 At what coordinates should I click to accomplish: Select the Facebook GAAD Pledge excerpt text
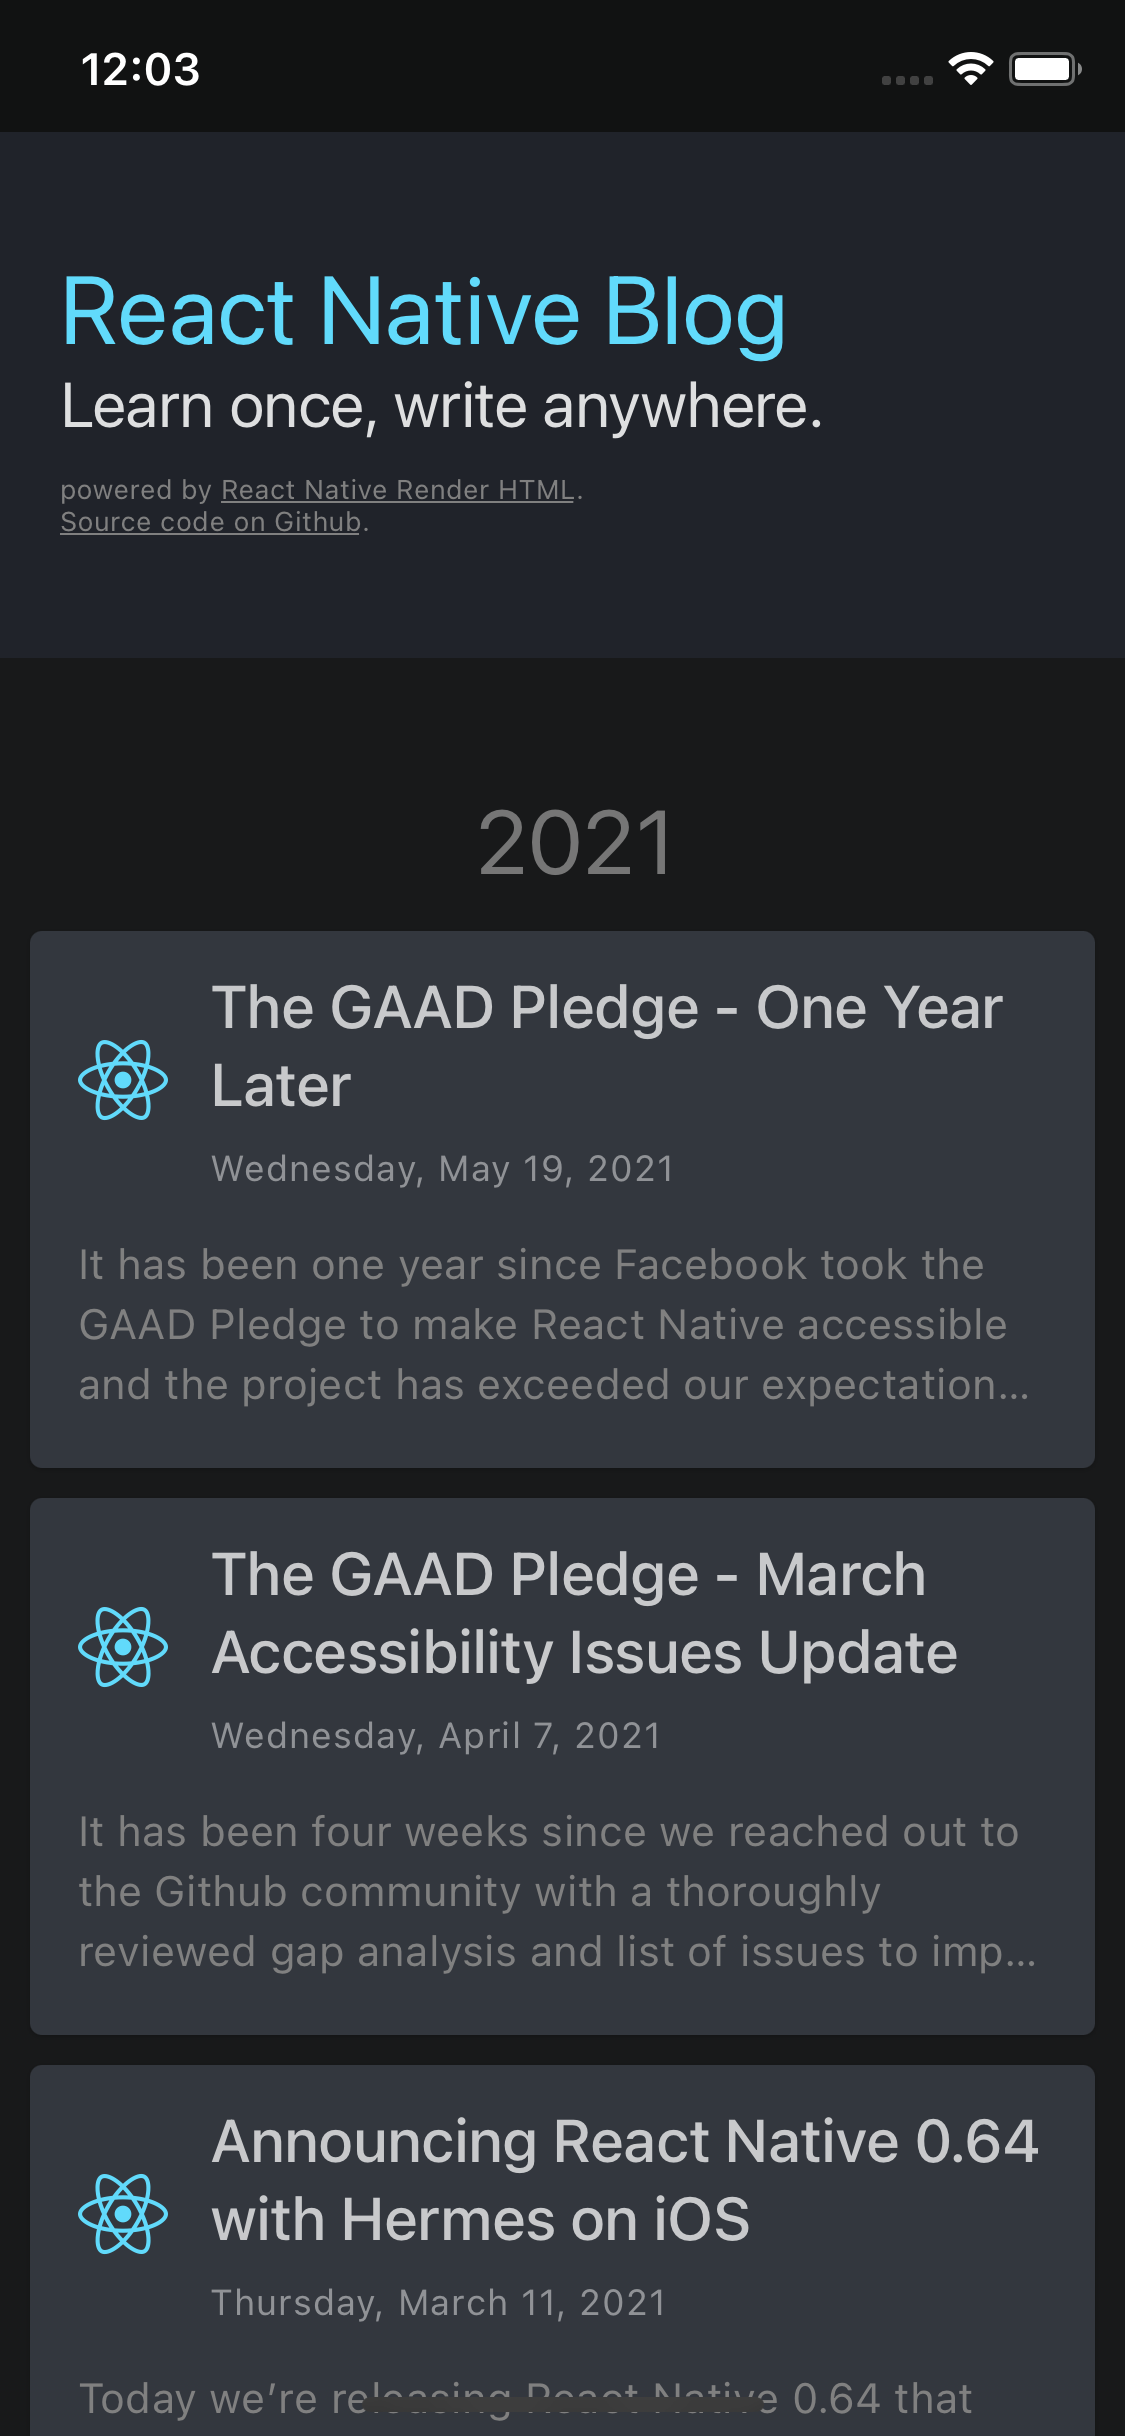pyautogui.click(x=553, y=1325)
